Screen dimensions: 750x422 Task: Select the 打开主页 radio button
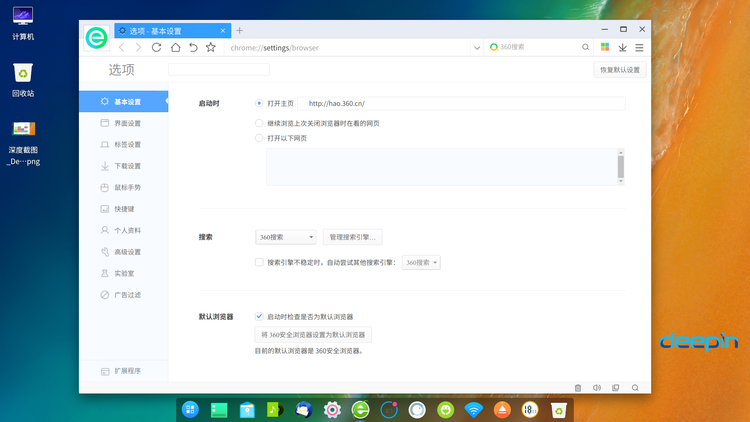click(x=259, y=103)
